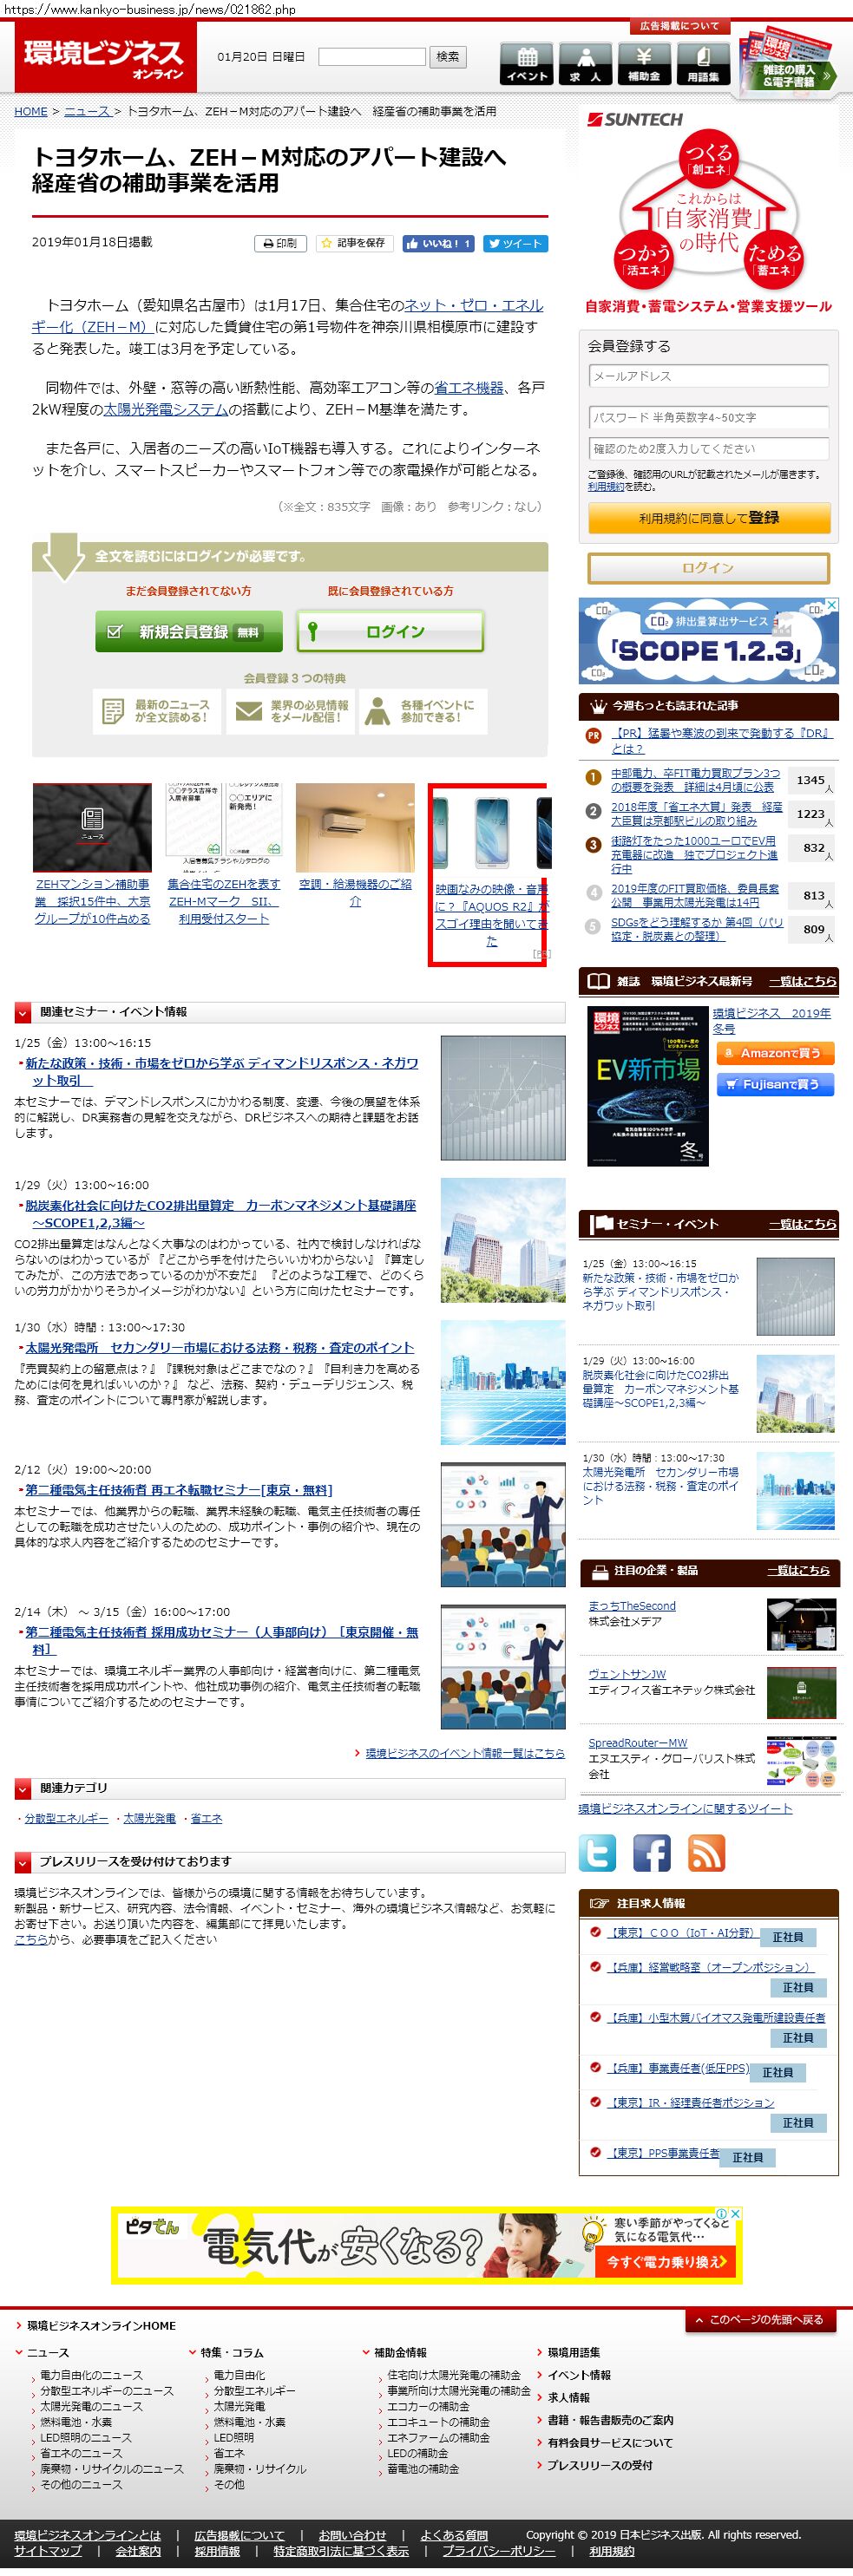Open footer 環境用語集 link

click(574, 2352)
